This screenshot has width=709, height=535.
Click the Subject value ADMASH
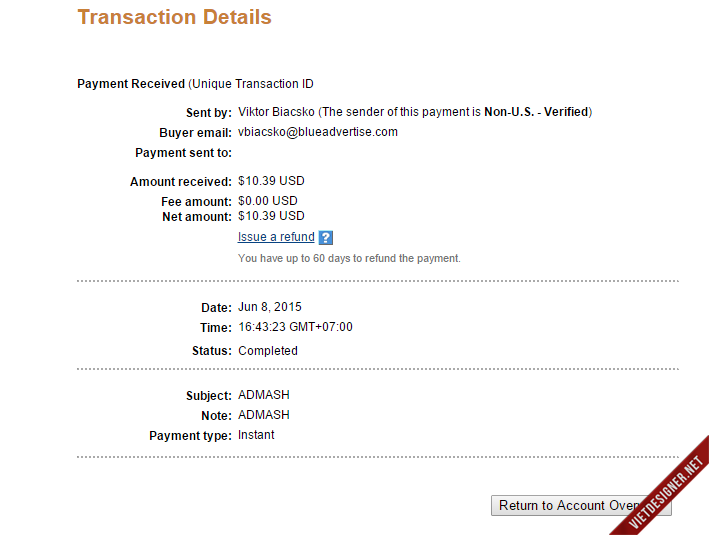pyautogui.click(x=264, y=396)
